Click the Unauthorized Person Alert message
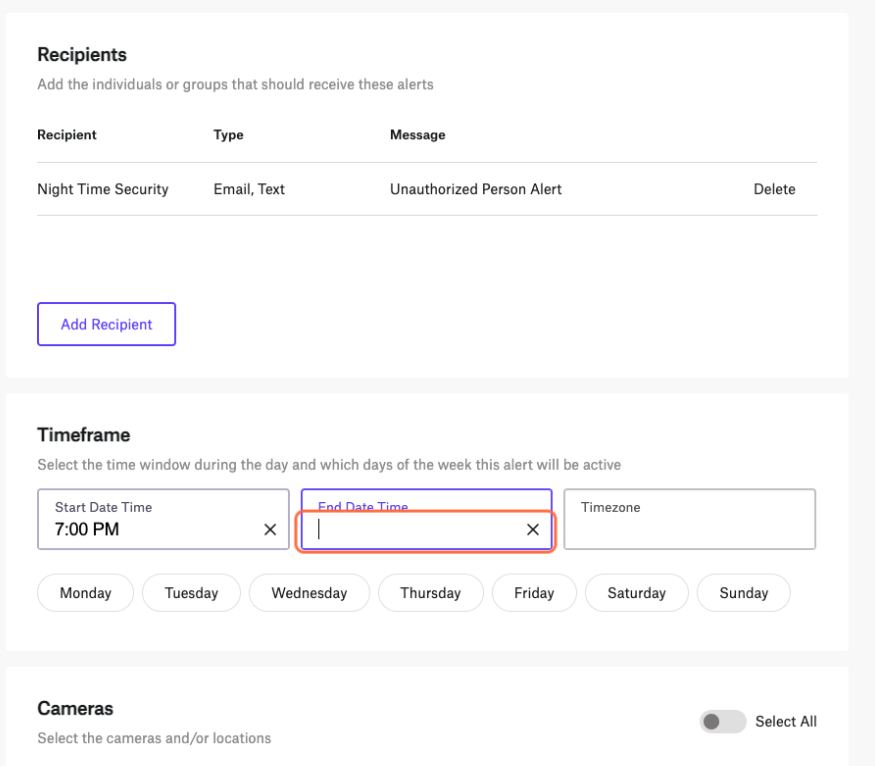 pyautogui.click(x=475, y=189)
